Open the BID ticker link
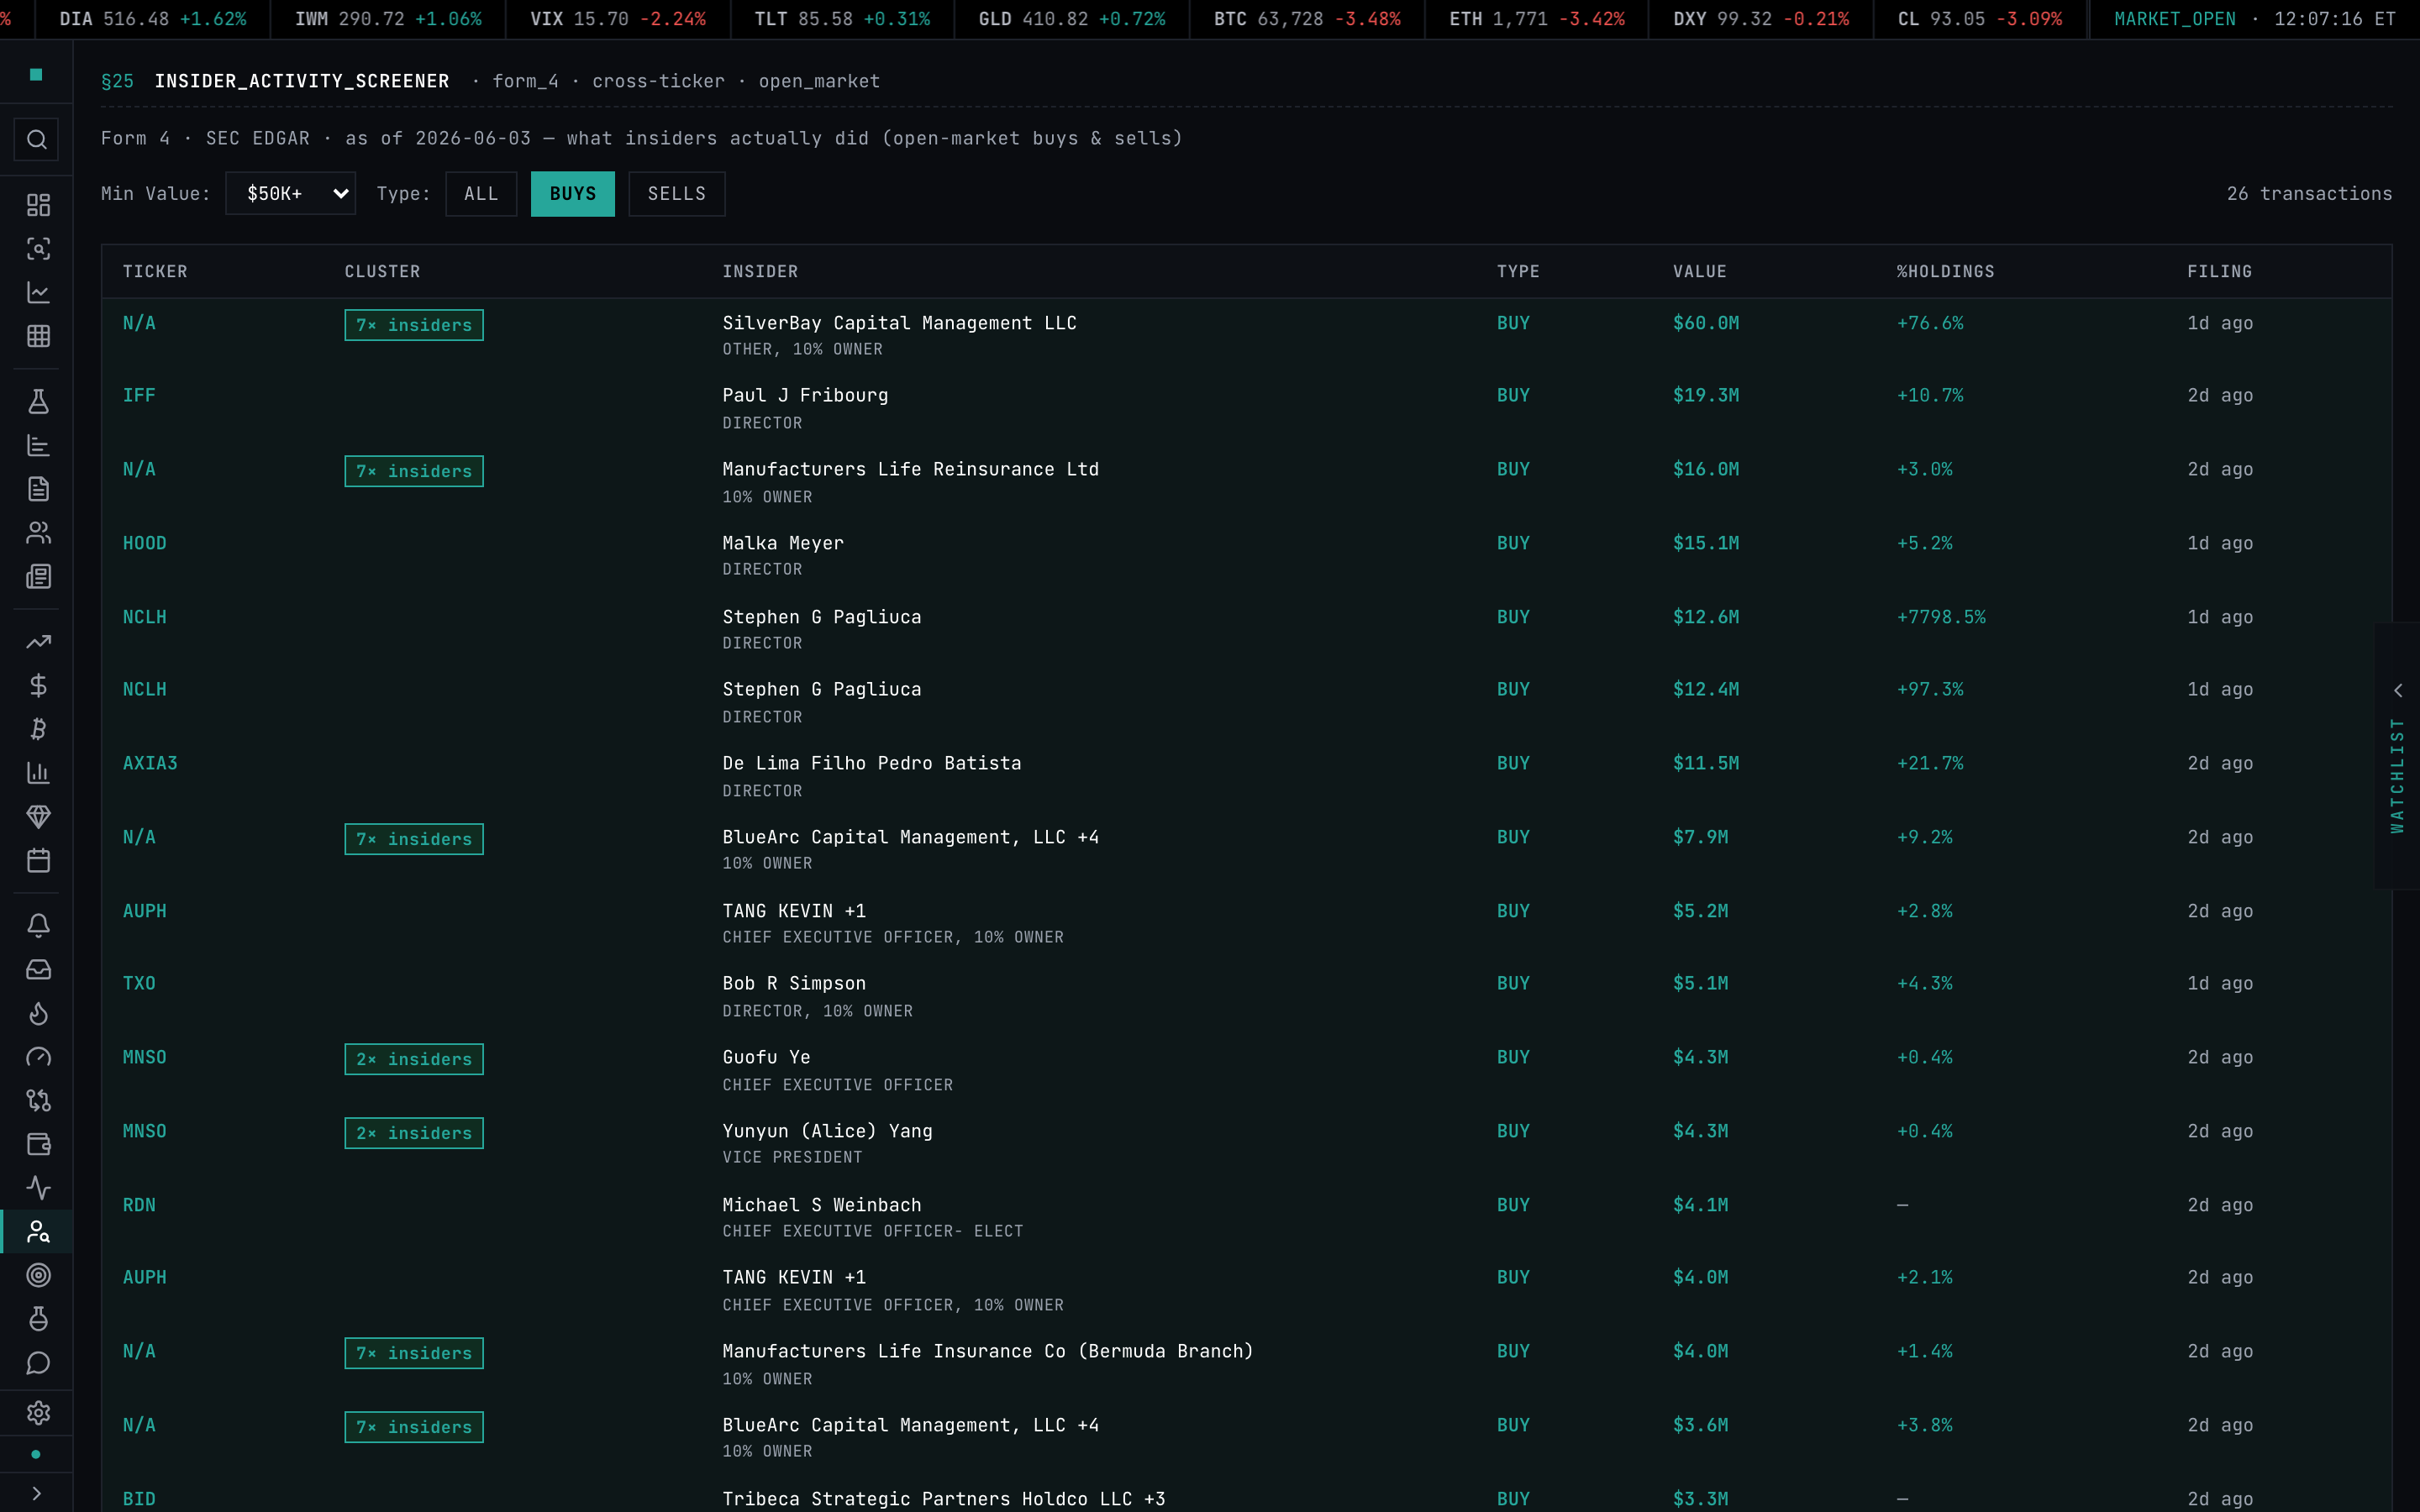 click(139, 1500)
